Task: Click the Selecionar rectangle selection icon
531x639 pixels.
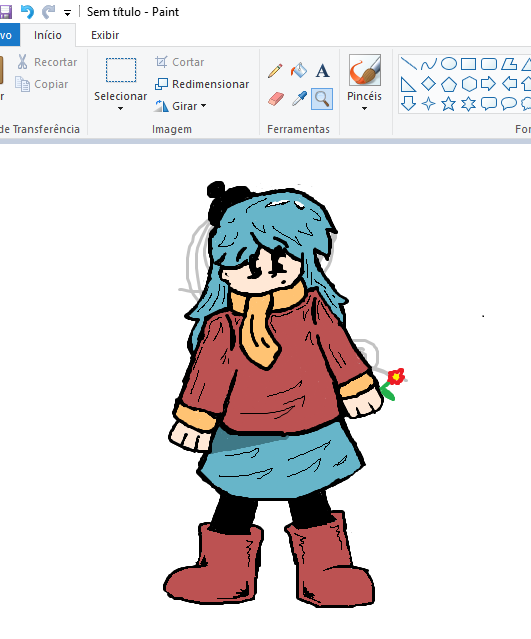Action: [121, 70]
